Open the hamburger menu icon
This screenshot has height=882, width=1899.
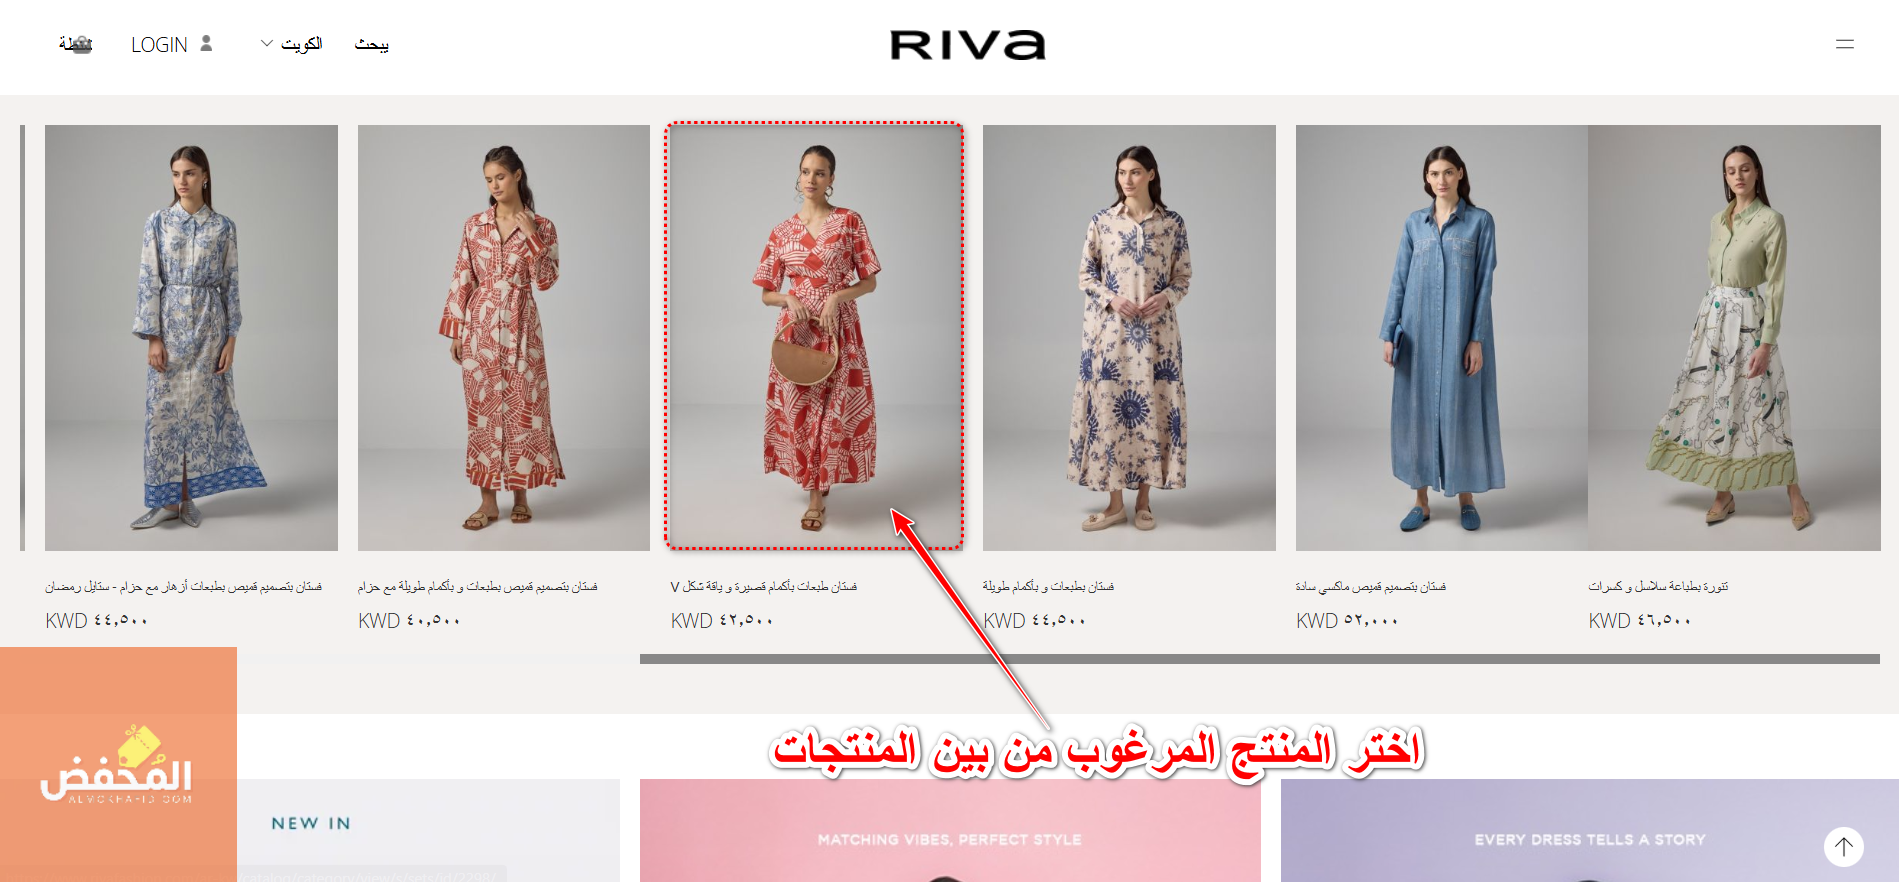click(x=1845, y=44)
